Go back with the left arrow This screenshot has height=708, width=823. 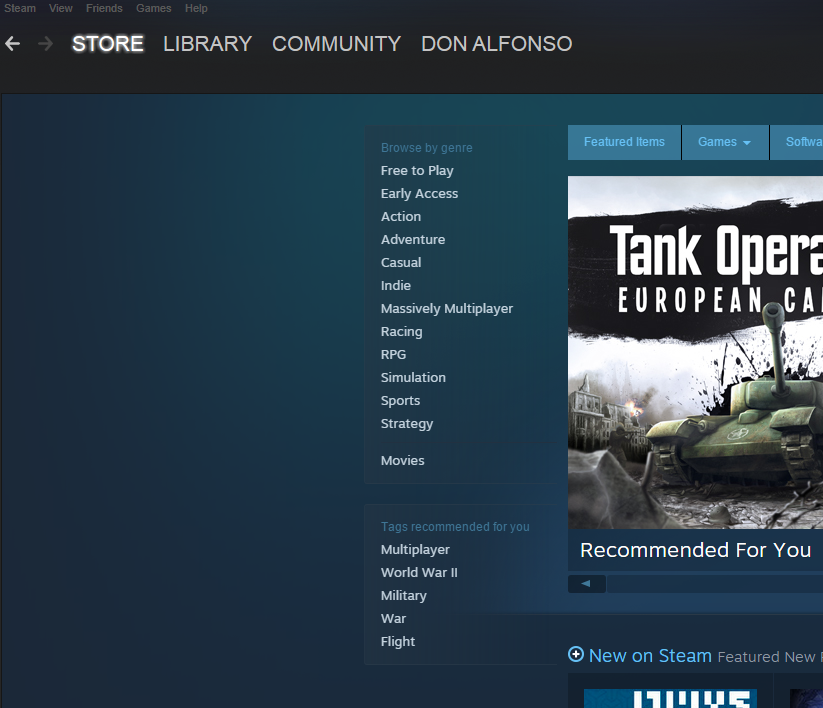13,44
